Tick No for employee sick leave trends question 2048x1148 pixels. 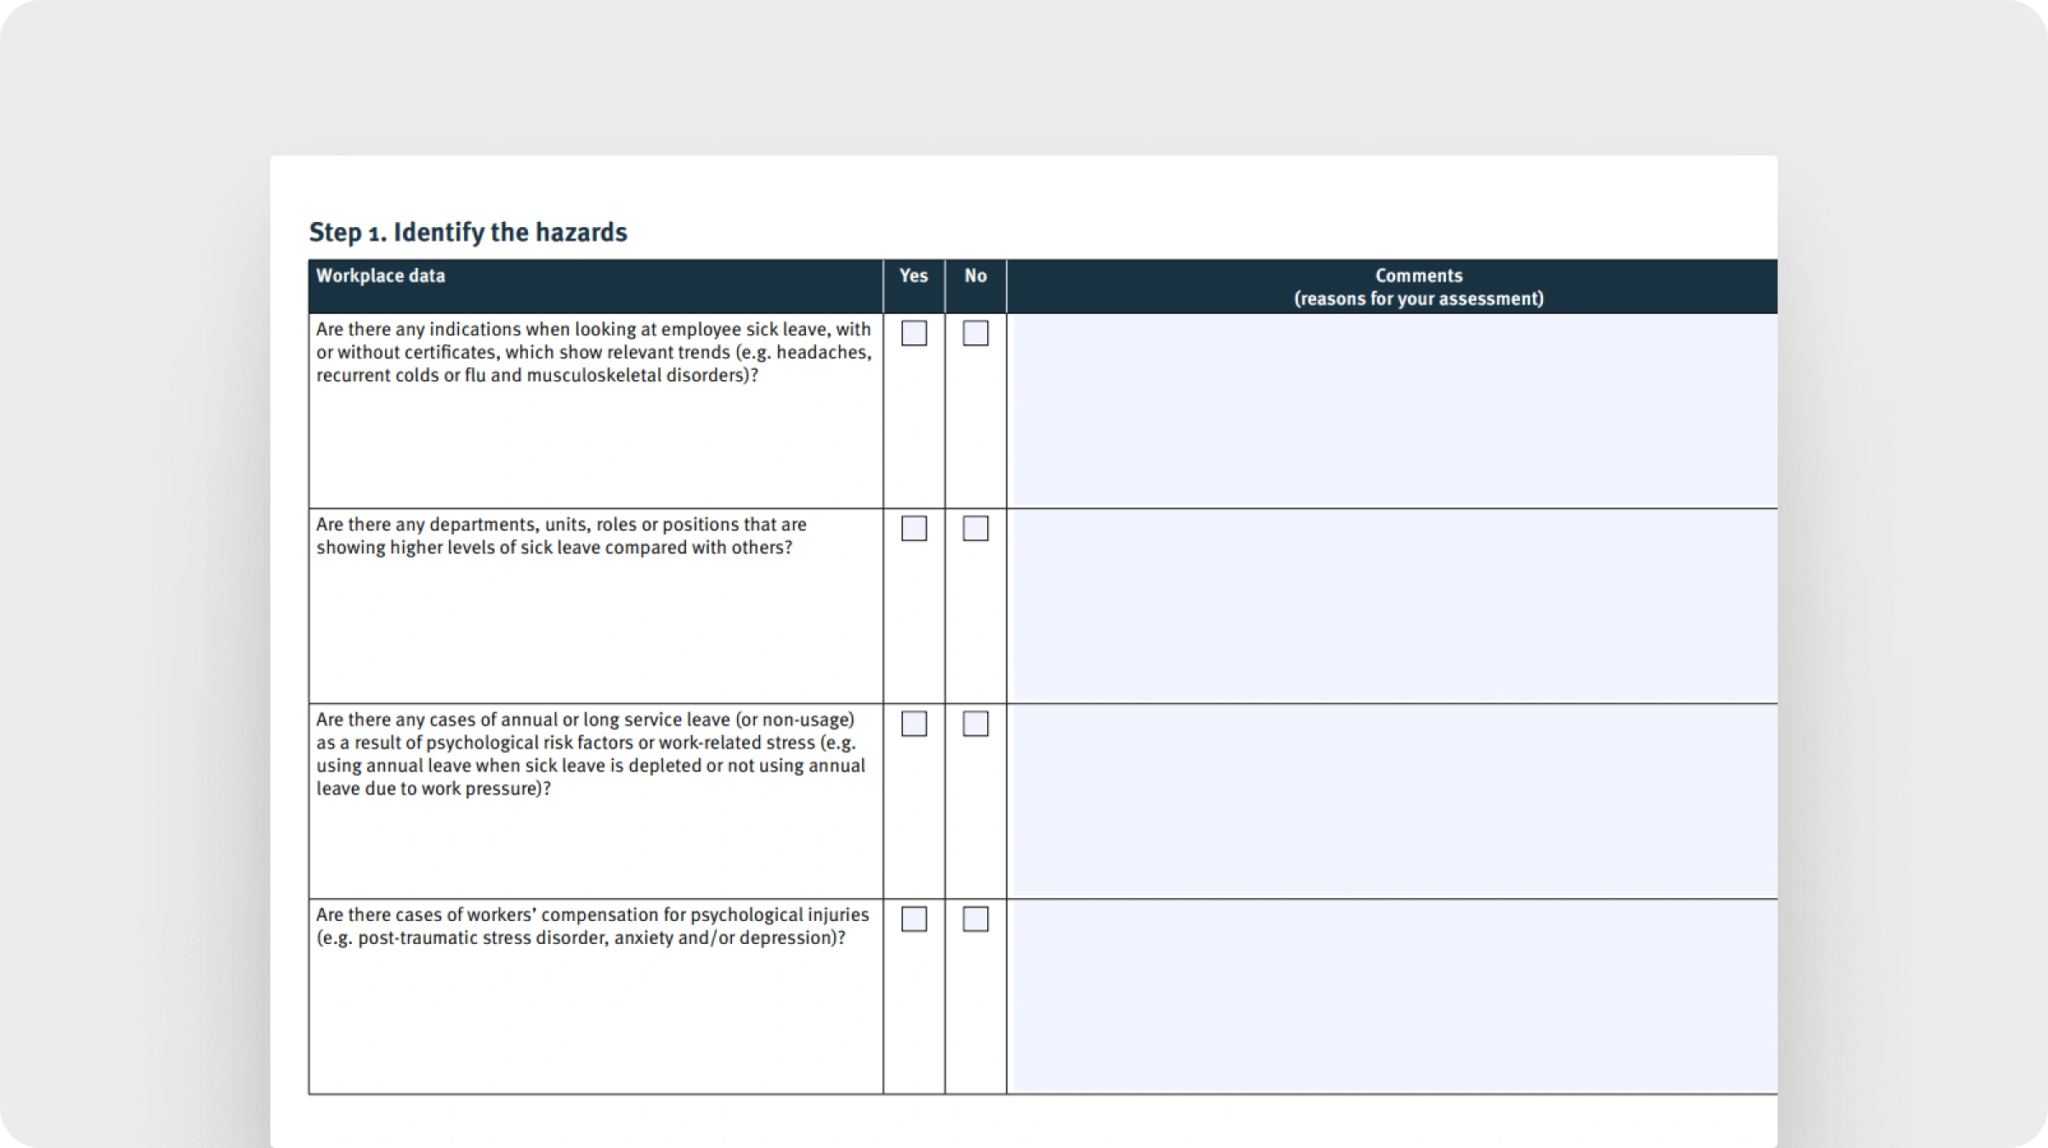pos(976,333)
